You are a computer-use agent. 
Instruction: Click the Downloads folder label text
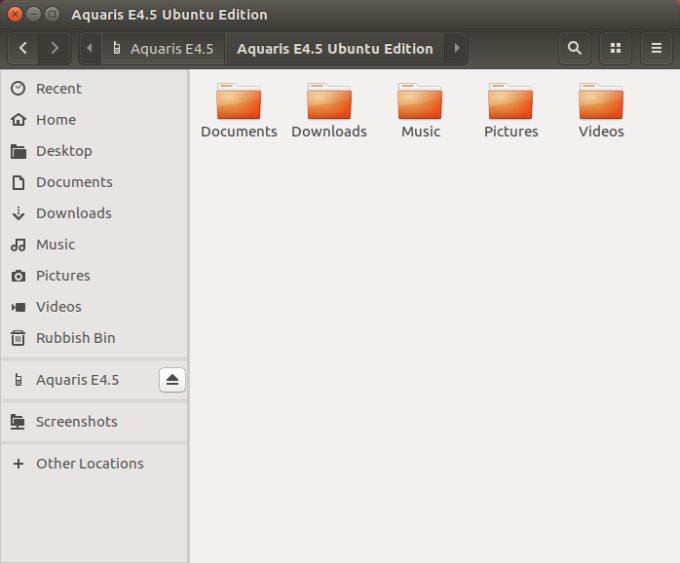329,131
